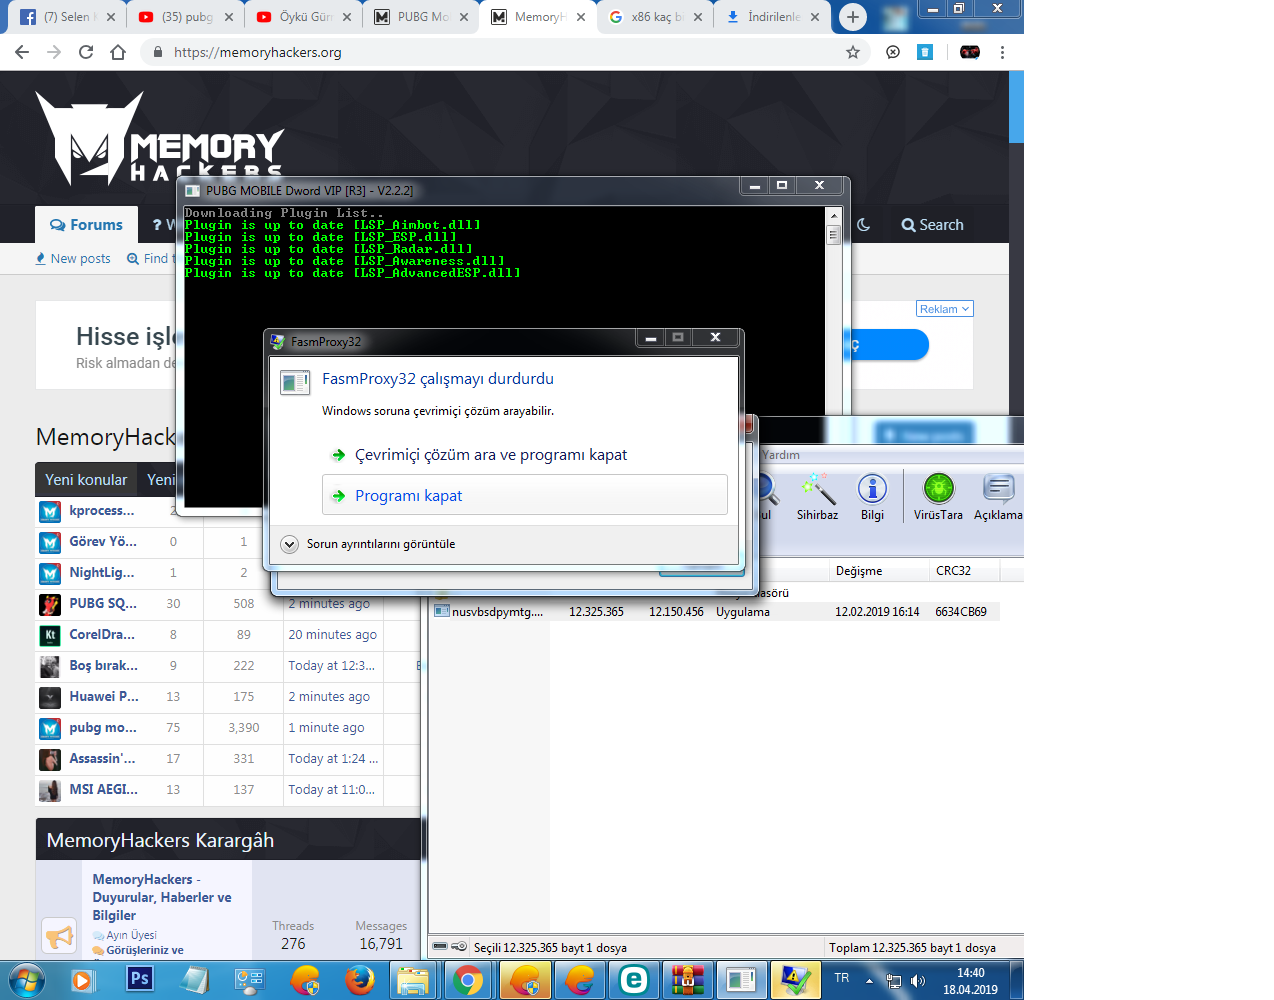This screenshot has height=1000, width=1274.
Task: Click megaphone icon in Karargâh section
Action: [x=60, y=936]
